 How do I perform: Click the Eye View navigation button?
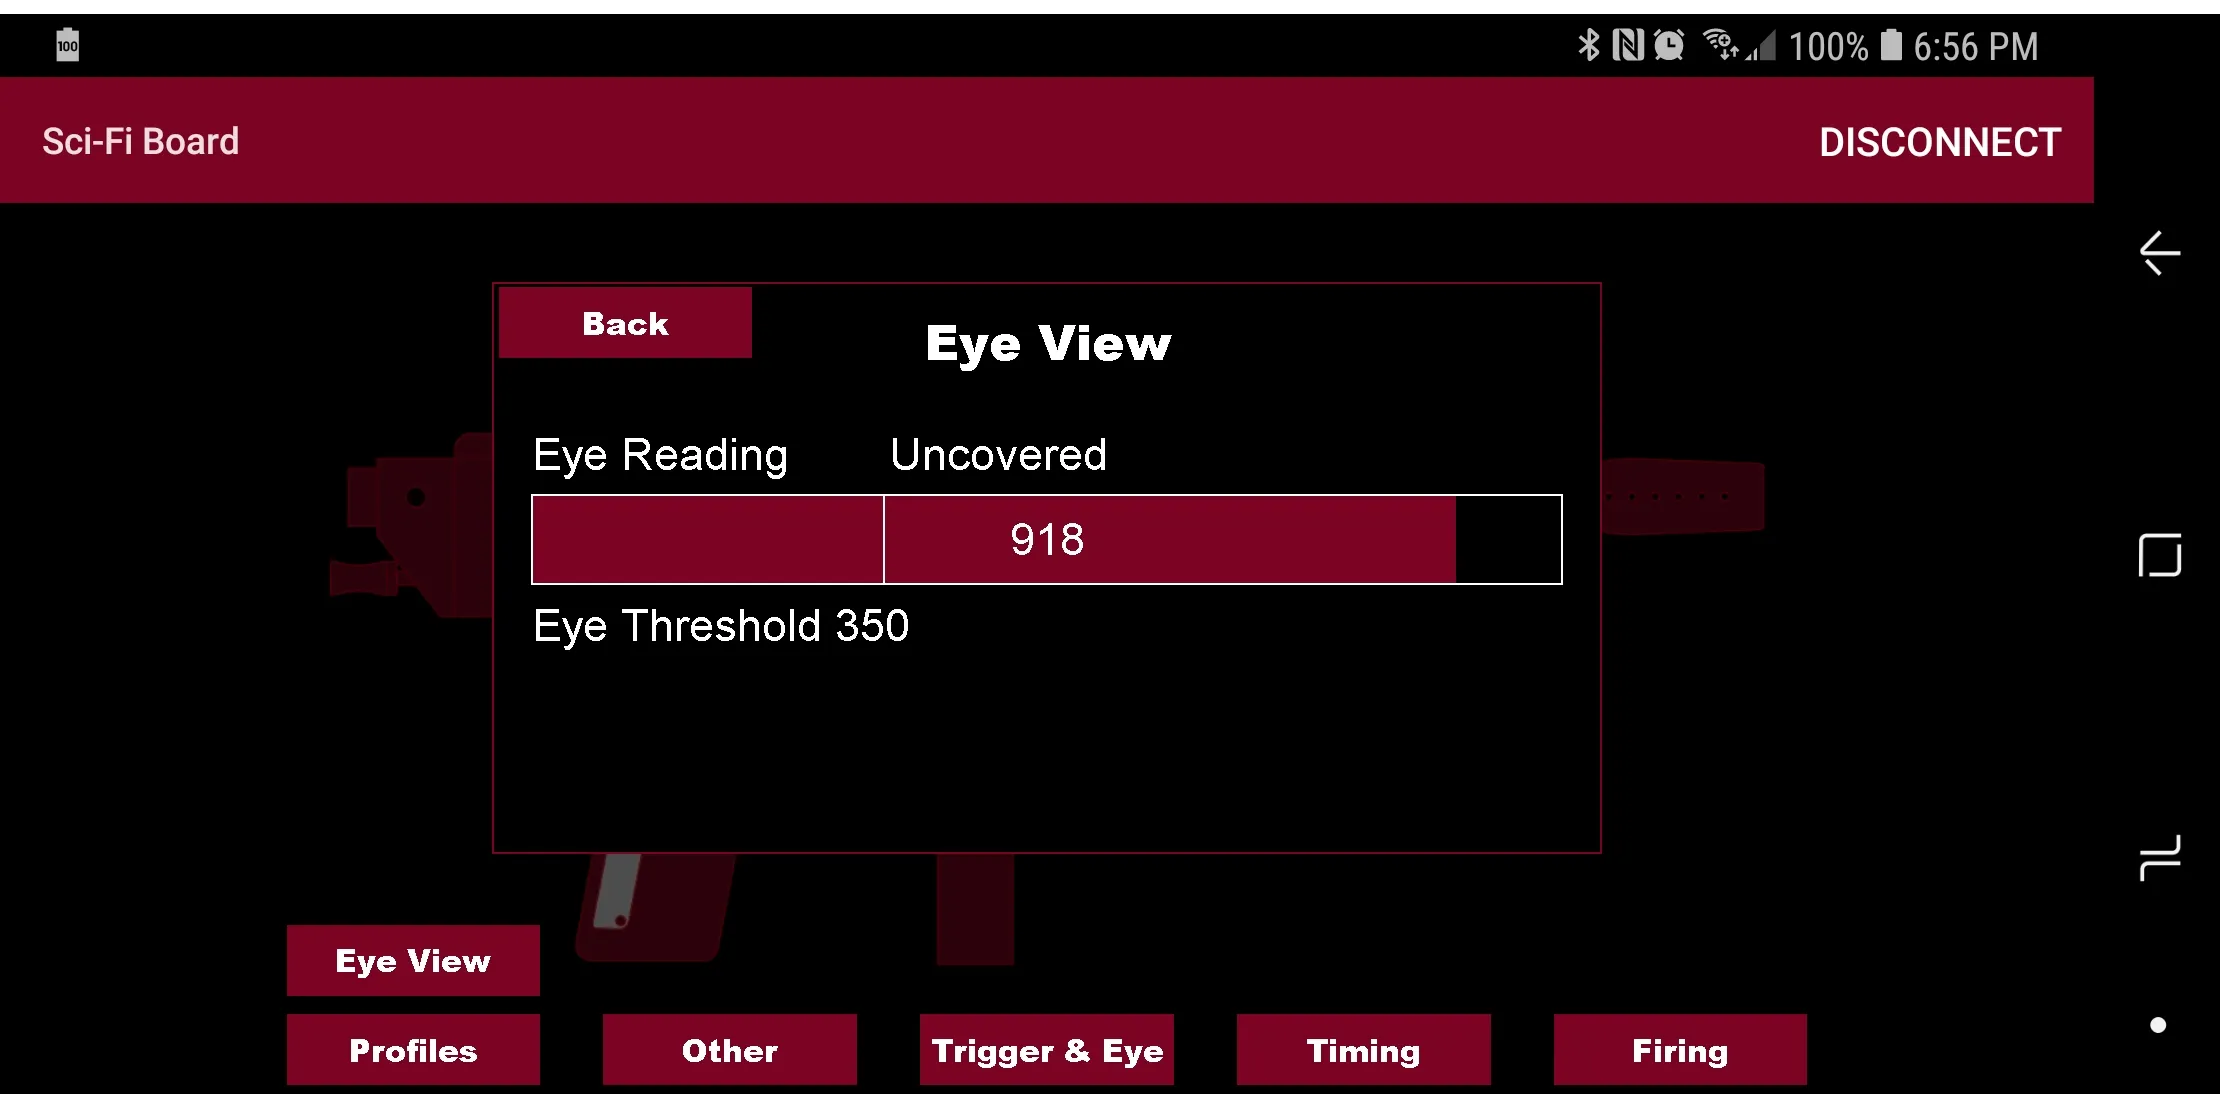click(x=411, y=959)
